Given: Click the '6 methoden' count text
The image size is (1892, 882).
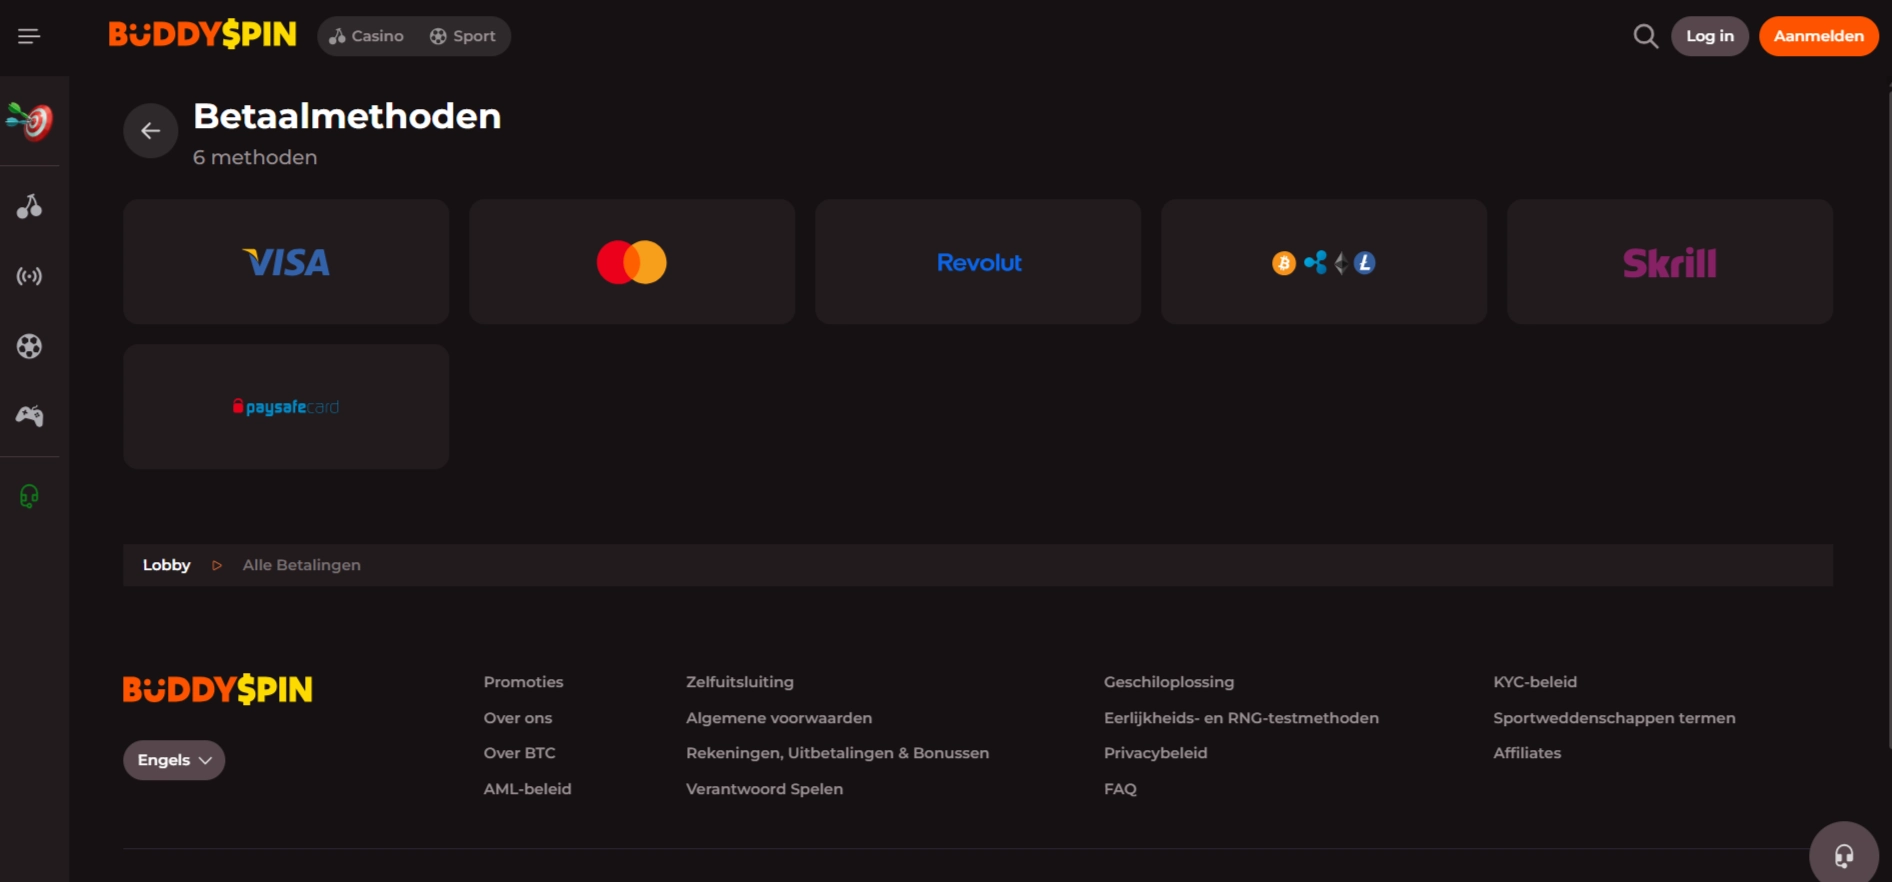Looking at the screenshot, I should pyautogui.click(x=255, y=157).
